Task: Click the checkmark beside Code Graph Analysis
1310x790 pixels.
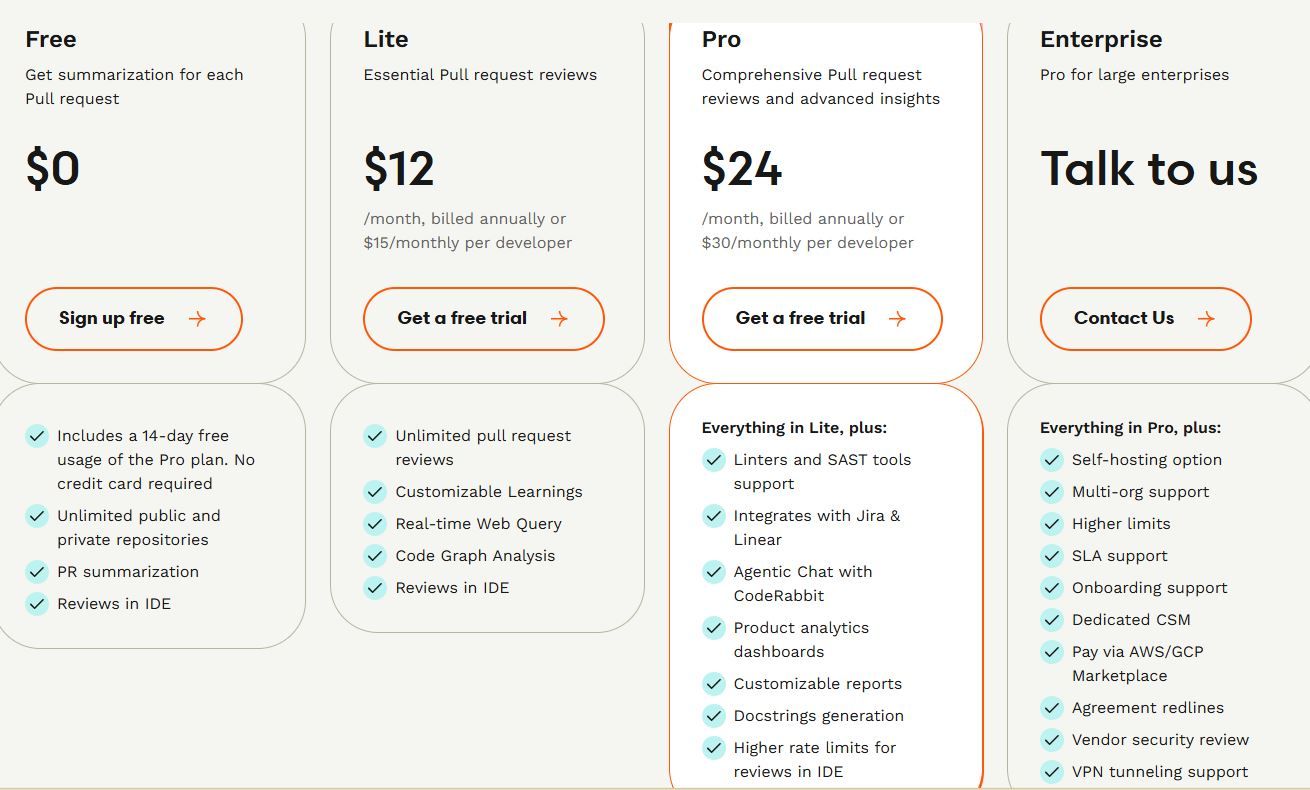Action: coord(375,556)
